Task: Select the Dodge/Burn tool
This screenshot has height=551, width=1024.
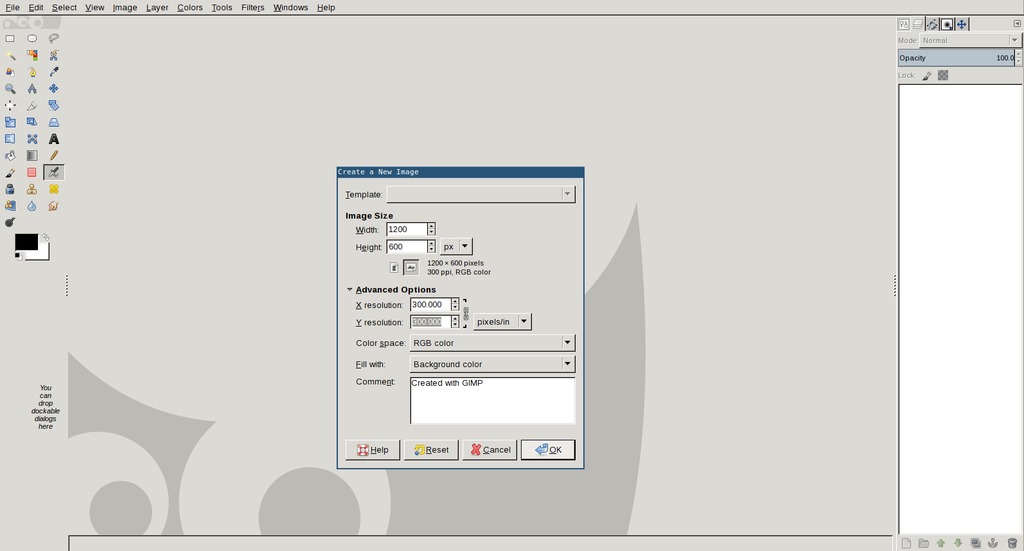Action: pos(10,223)
